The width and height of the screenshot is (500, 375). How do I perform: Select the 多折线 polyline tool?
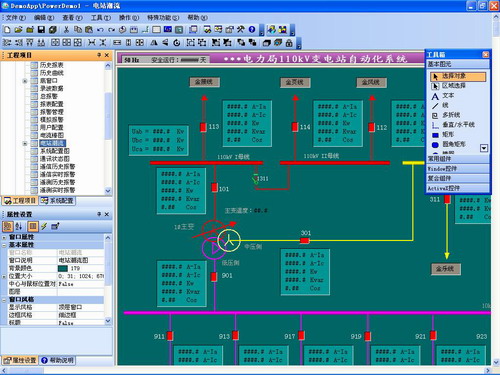point(451,115)
